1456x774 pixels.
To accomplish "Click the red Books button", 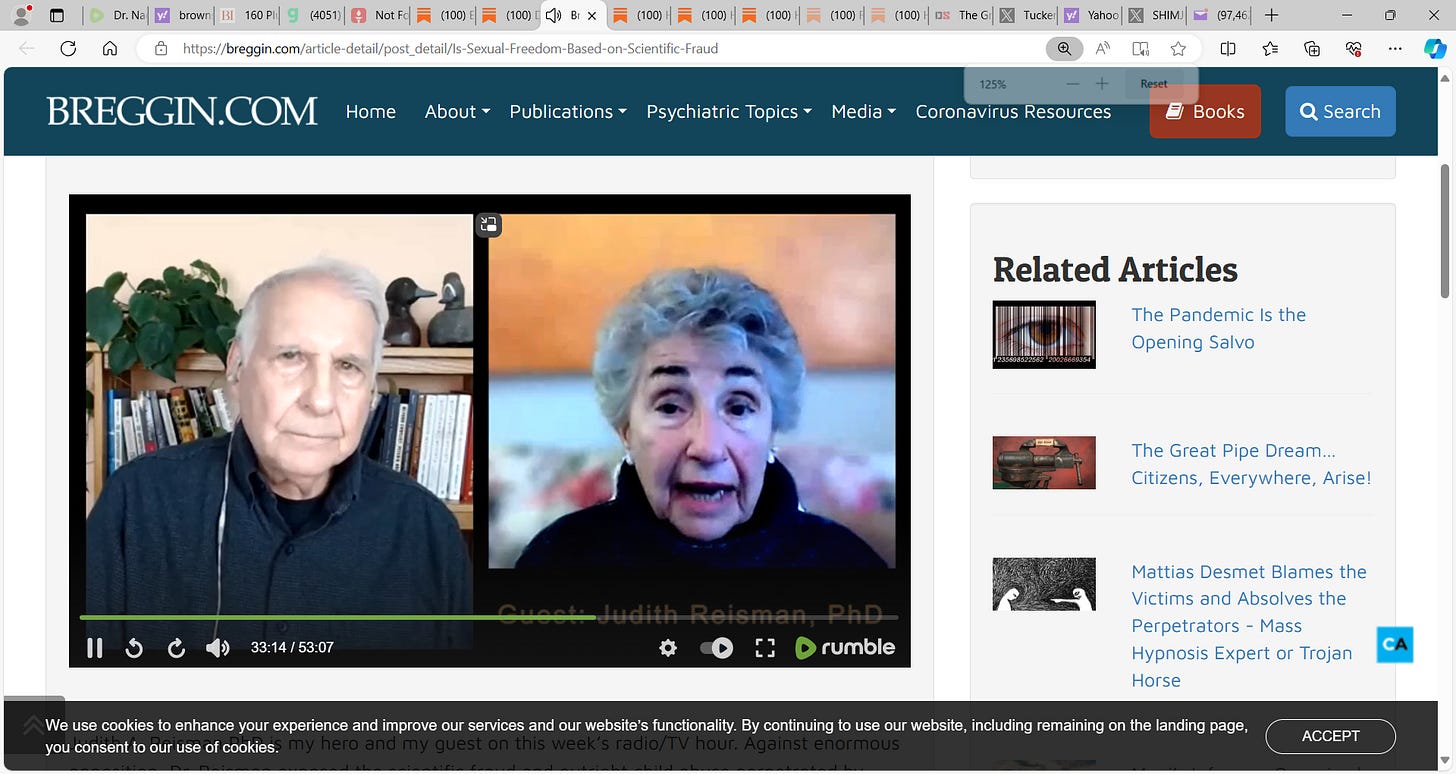I will (1205, 111).
